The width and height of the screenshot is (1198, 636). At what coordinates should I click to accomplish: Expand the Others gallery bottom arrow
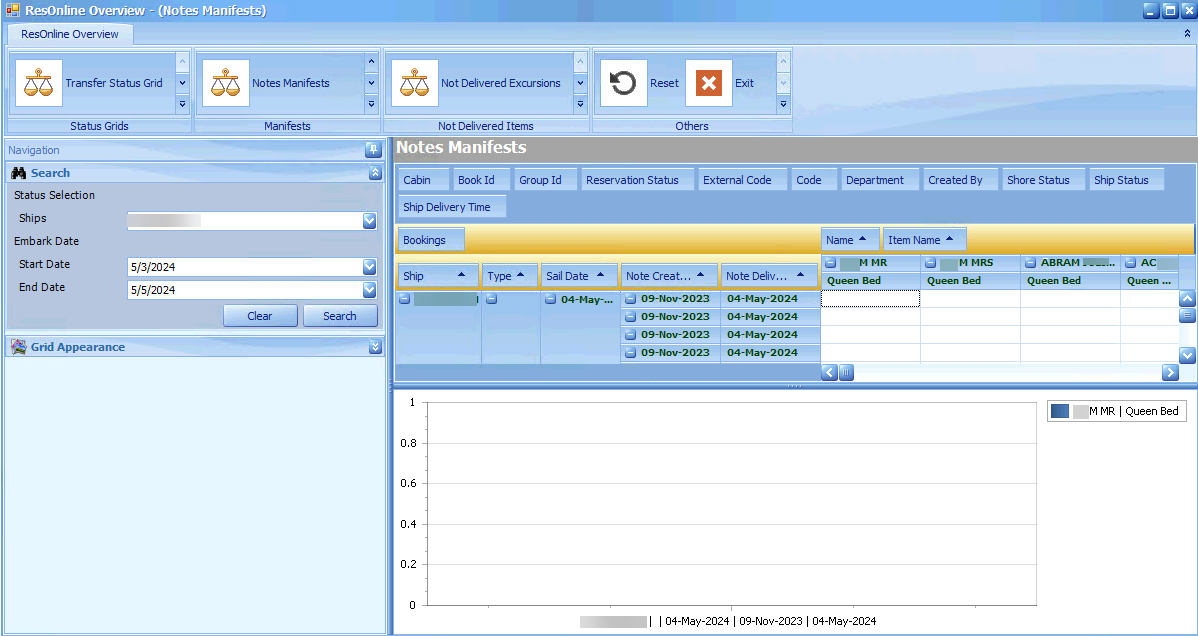click(x=783, y=103)
